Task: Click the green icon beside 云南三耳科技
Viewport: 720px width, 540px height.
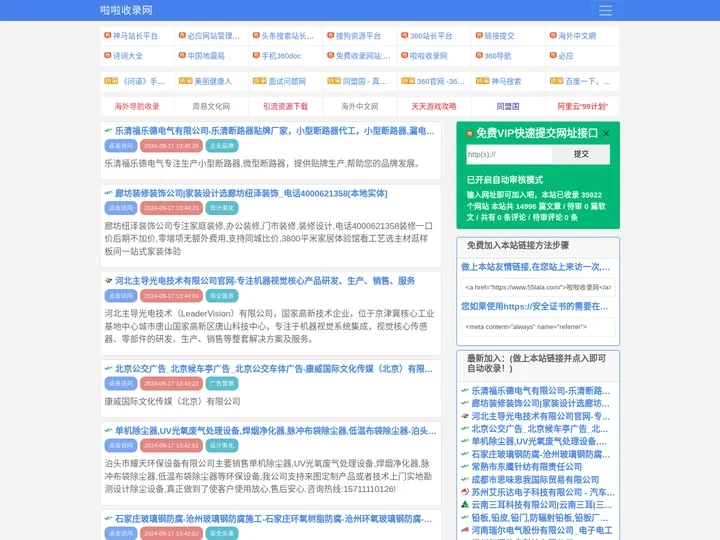Action: pyautogui.click(x=465, y=505)
